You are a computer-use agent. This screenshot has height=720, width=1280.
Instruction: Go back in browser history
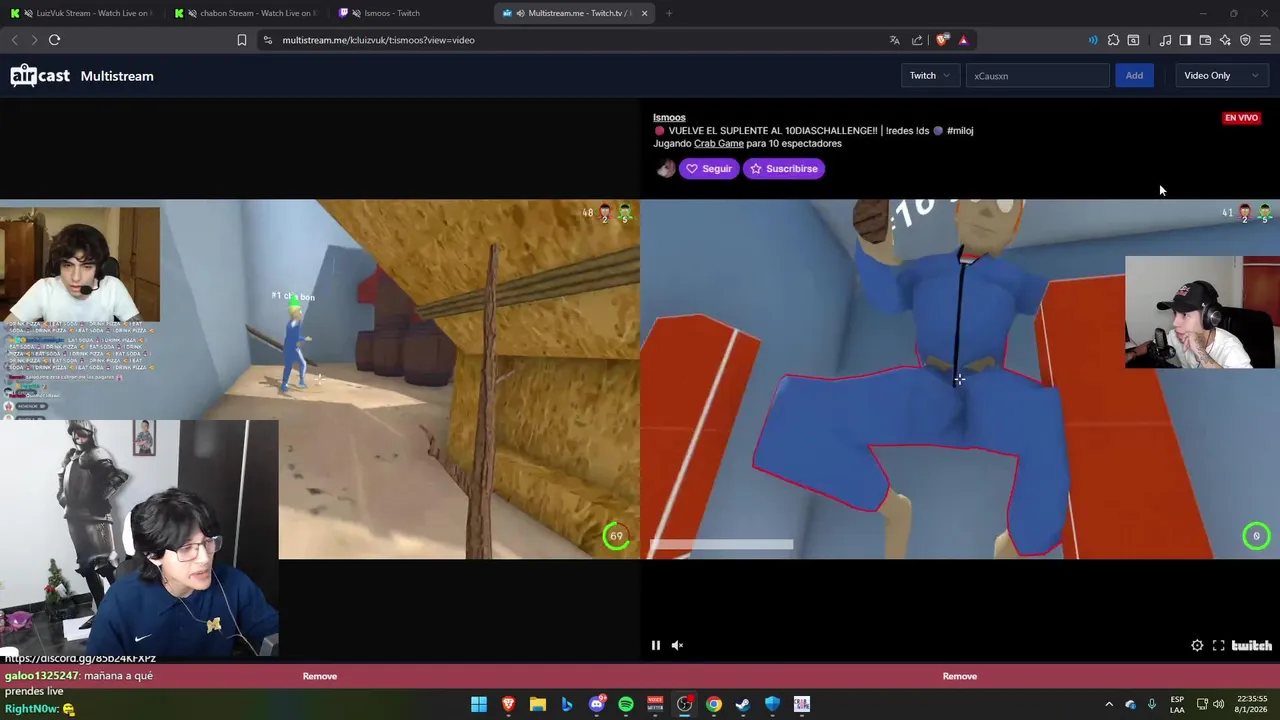14,40
